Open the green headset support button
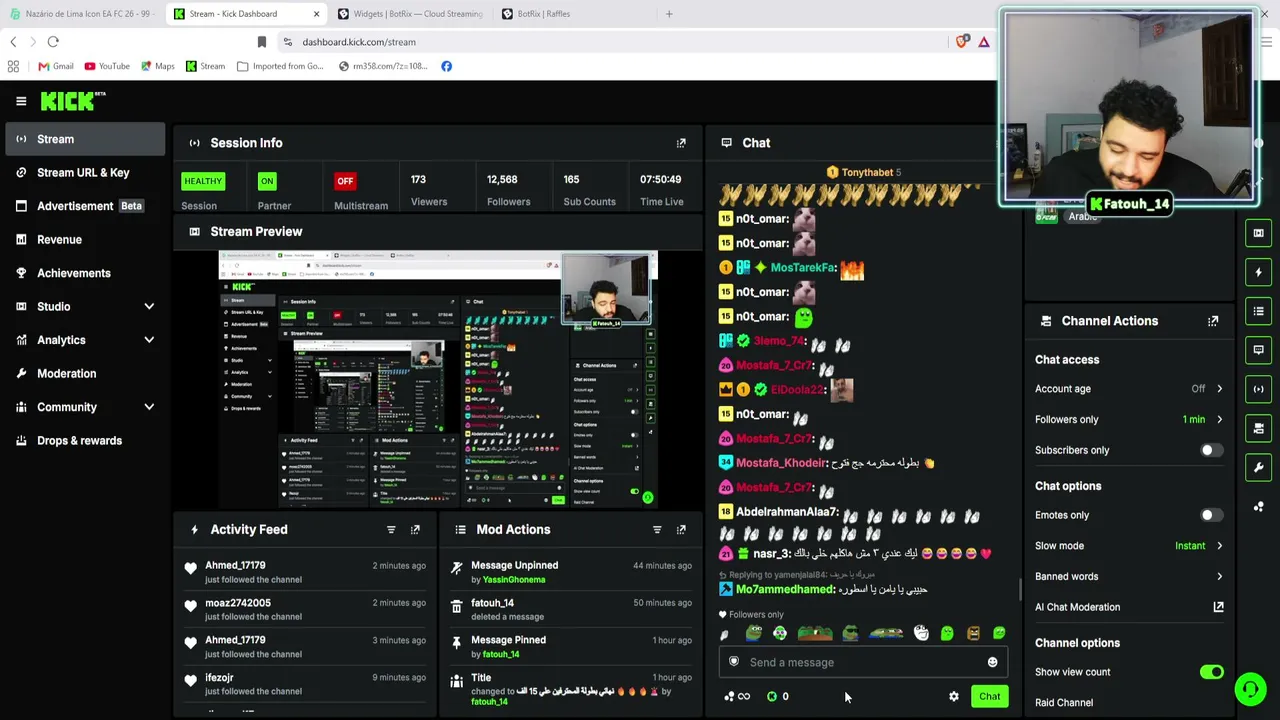Screen dimensions: 1280x720 click(x=1249, y=689)
